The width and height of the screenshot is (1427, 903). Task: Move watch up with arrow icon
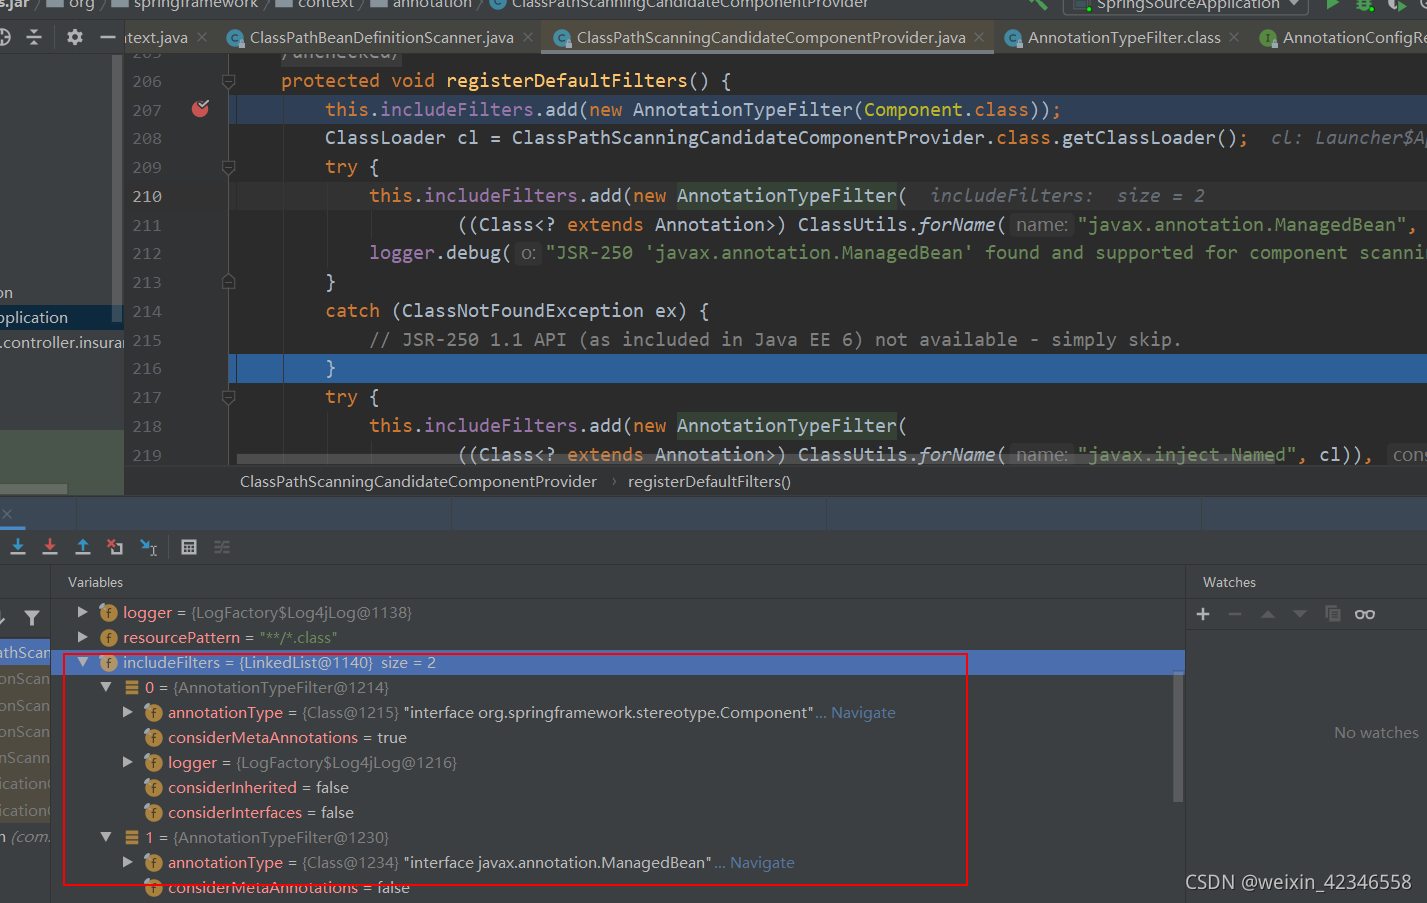click(1268, 614)
